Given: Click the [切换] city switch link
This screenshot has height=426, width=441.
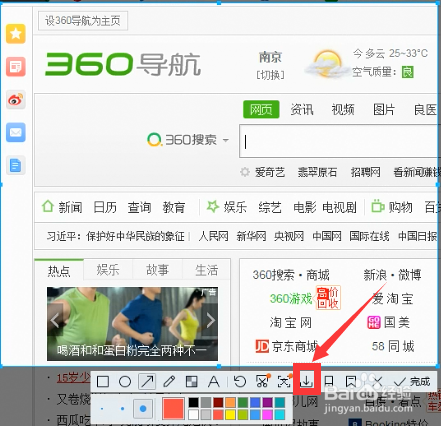Looking at the screenshot, I should pos(270,75).
